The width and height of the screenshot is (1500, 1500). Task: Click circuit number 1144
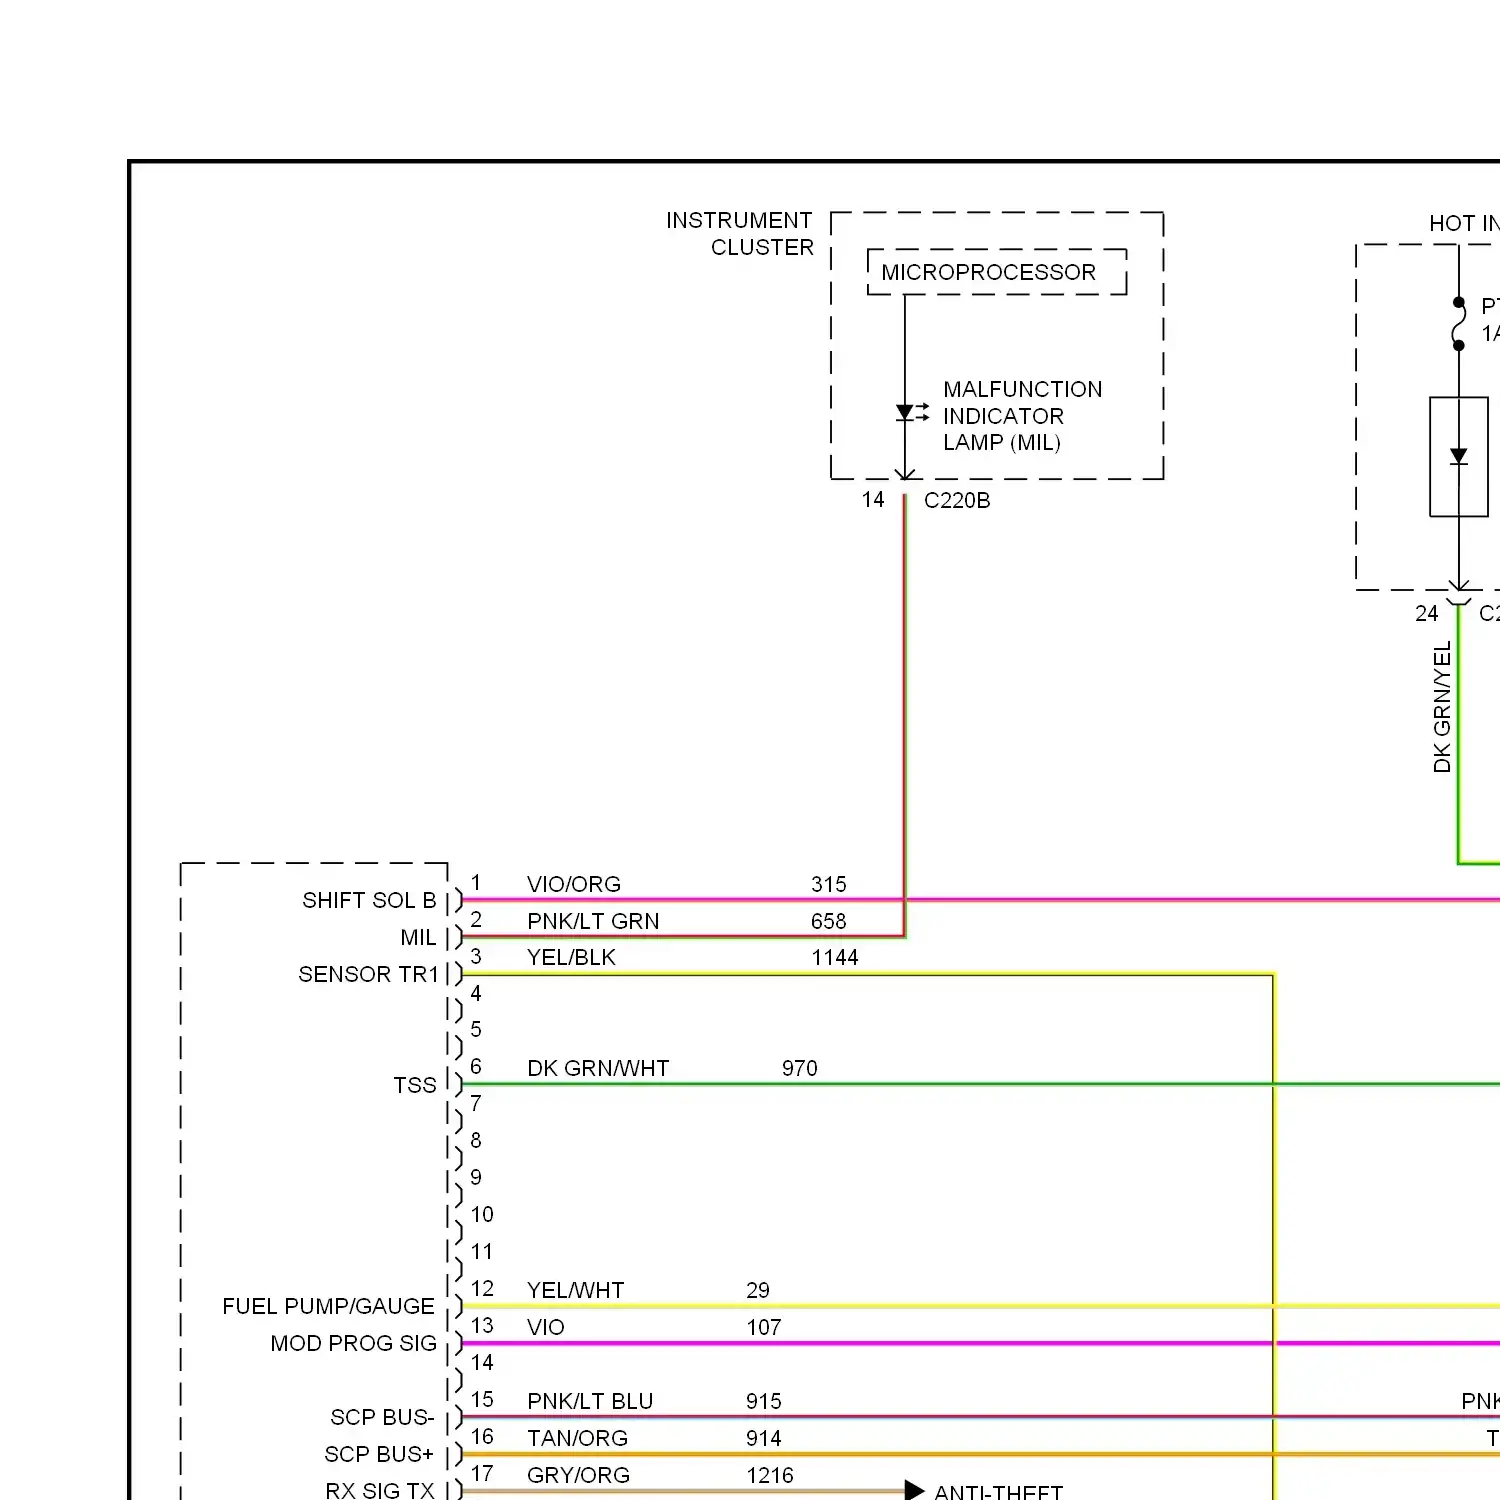pyautogui.click(x=835, y=957)
